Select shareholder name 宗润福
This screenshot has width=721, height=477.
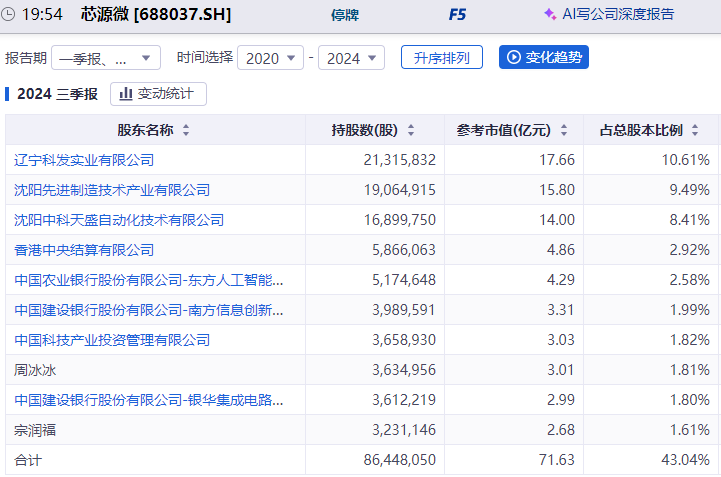click(x=35, y=430)
